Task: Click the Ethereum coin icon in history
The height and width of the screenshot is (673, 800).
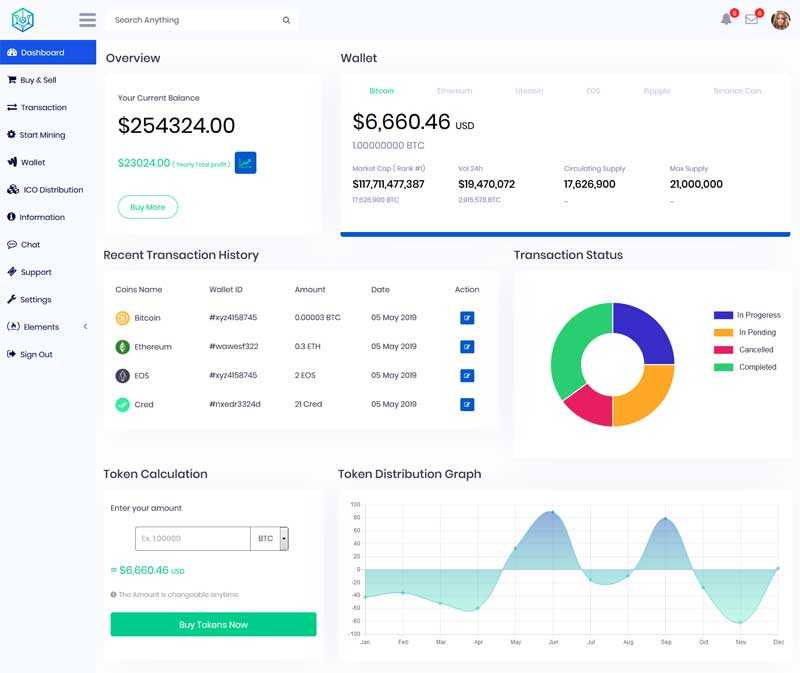Action: 122,347
